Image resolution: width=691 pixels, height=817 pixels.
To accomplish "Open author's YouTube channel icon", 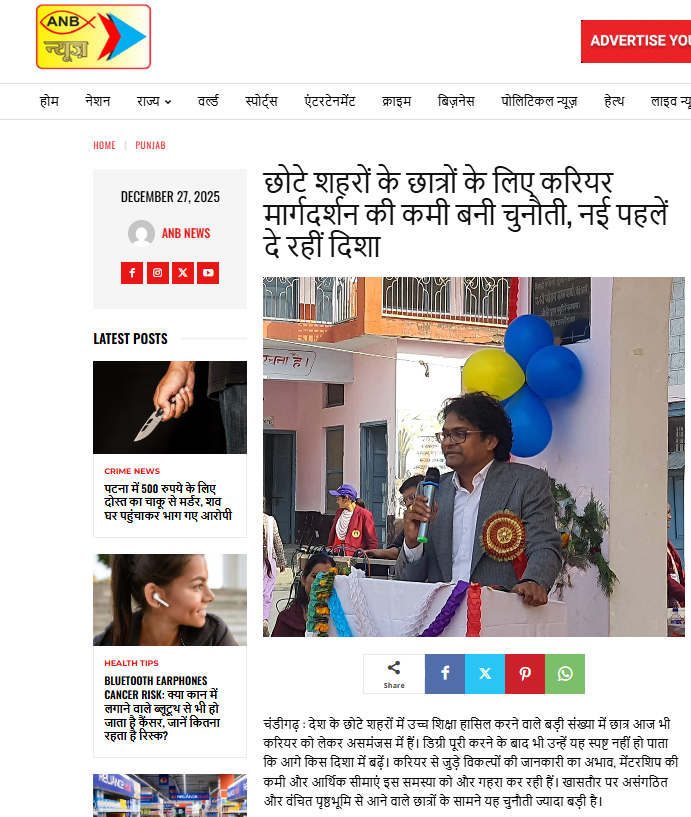I will point(208,273).
